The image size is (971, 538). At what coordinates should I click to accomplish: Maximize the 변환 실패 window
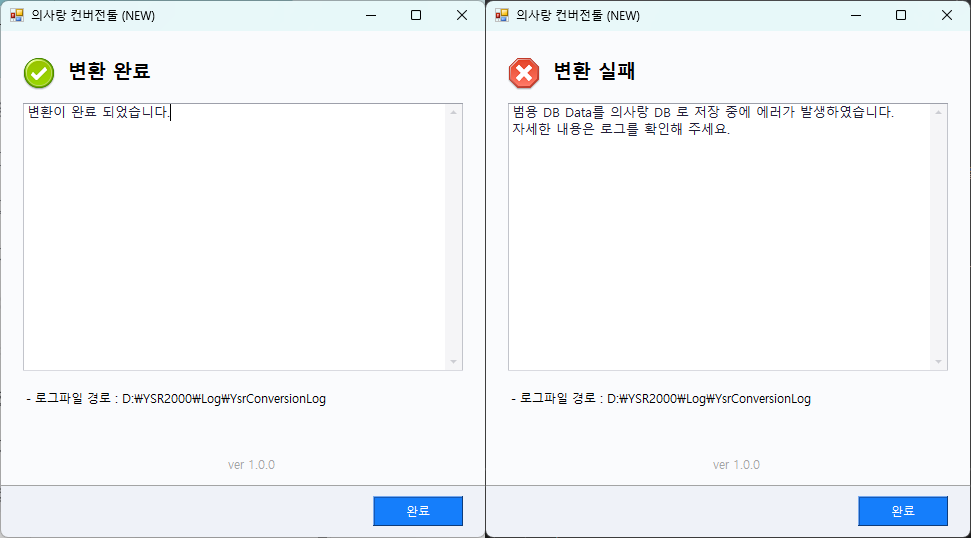pyautogui.click(x=901, y=15)
